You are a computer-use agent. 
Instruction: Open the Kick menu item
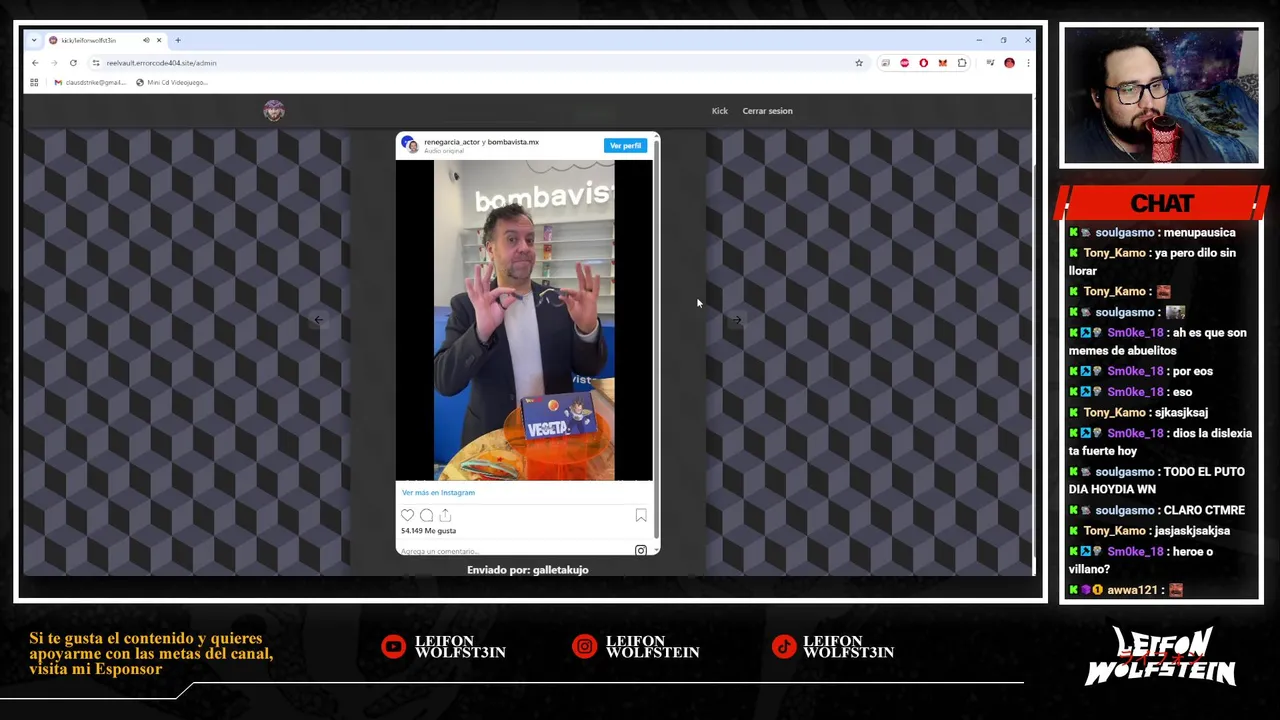click(x=720, y=111)
